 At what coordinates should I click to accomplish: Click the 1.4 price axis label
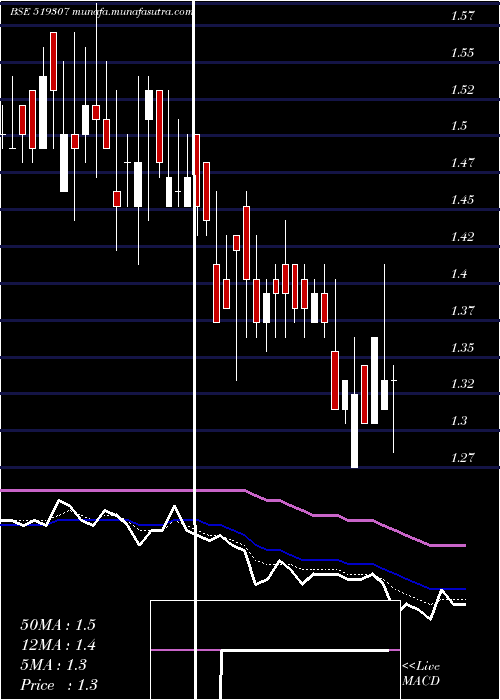[458, 273]
